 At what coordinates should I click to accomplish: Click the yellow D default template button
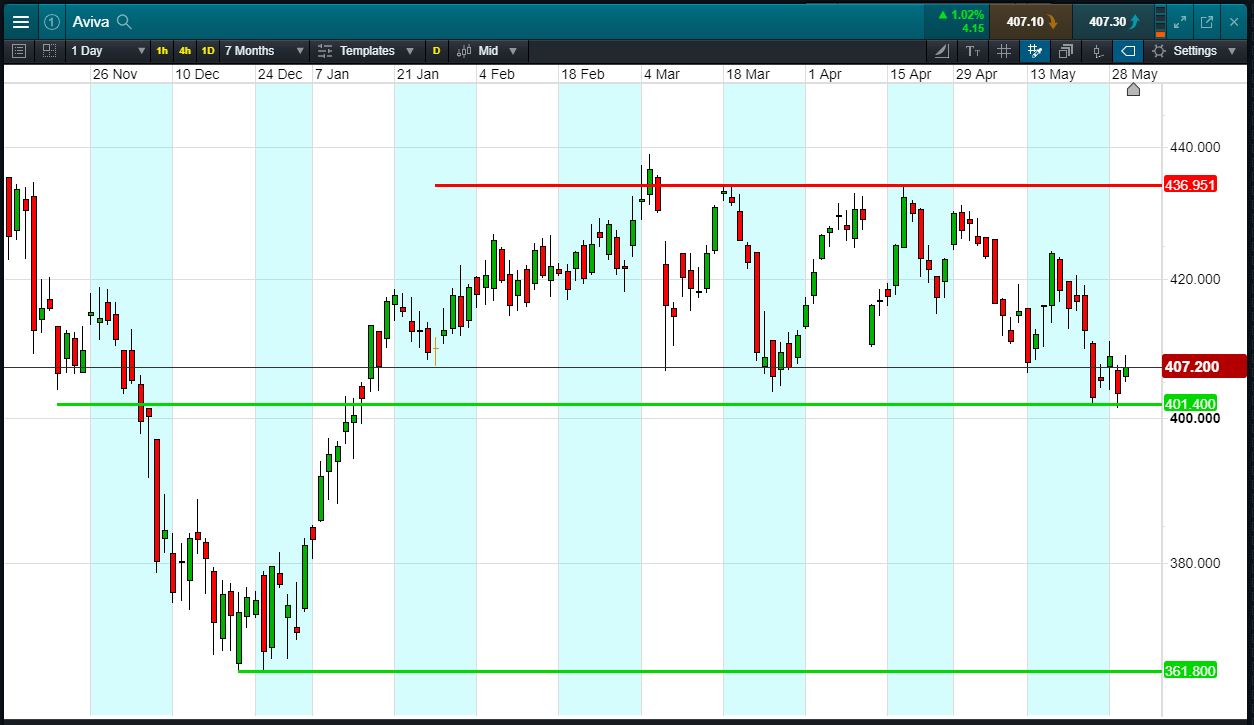(436, 50)
